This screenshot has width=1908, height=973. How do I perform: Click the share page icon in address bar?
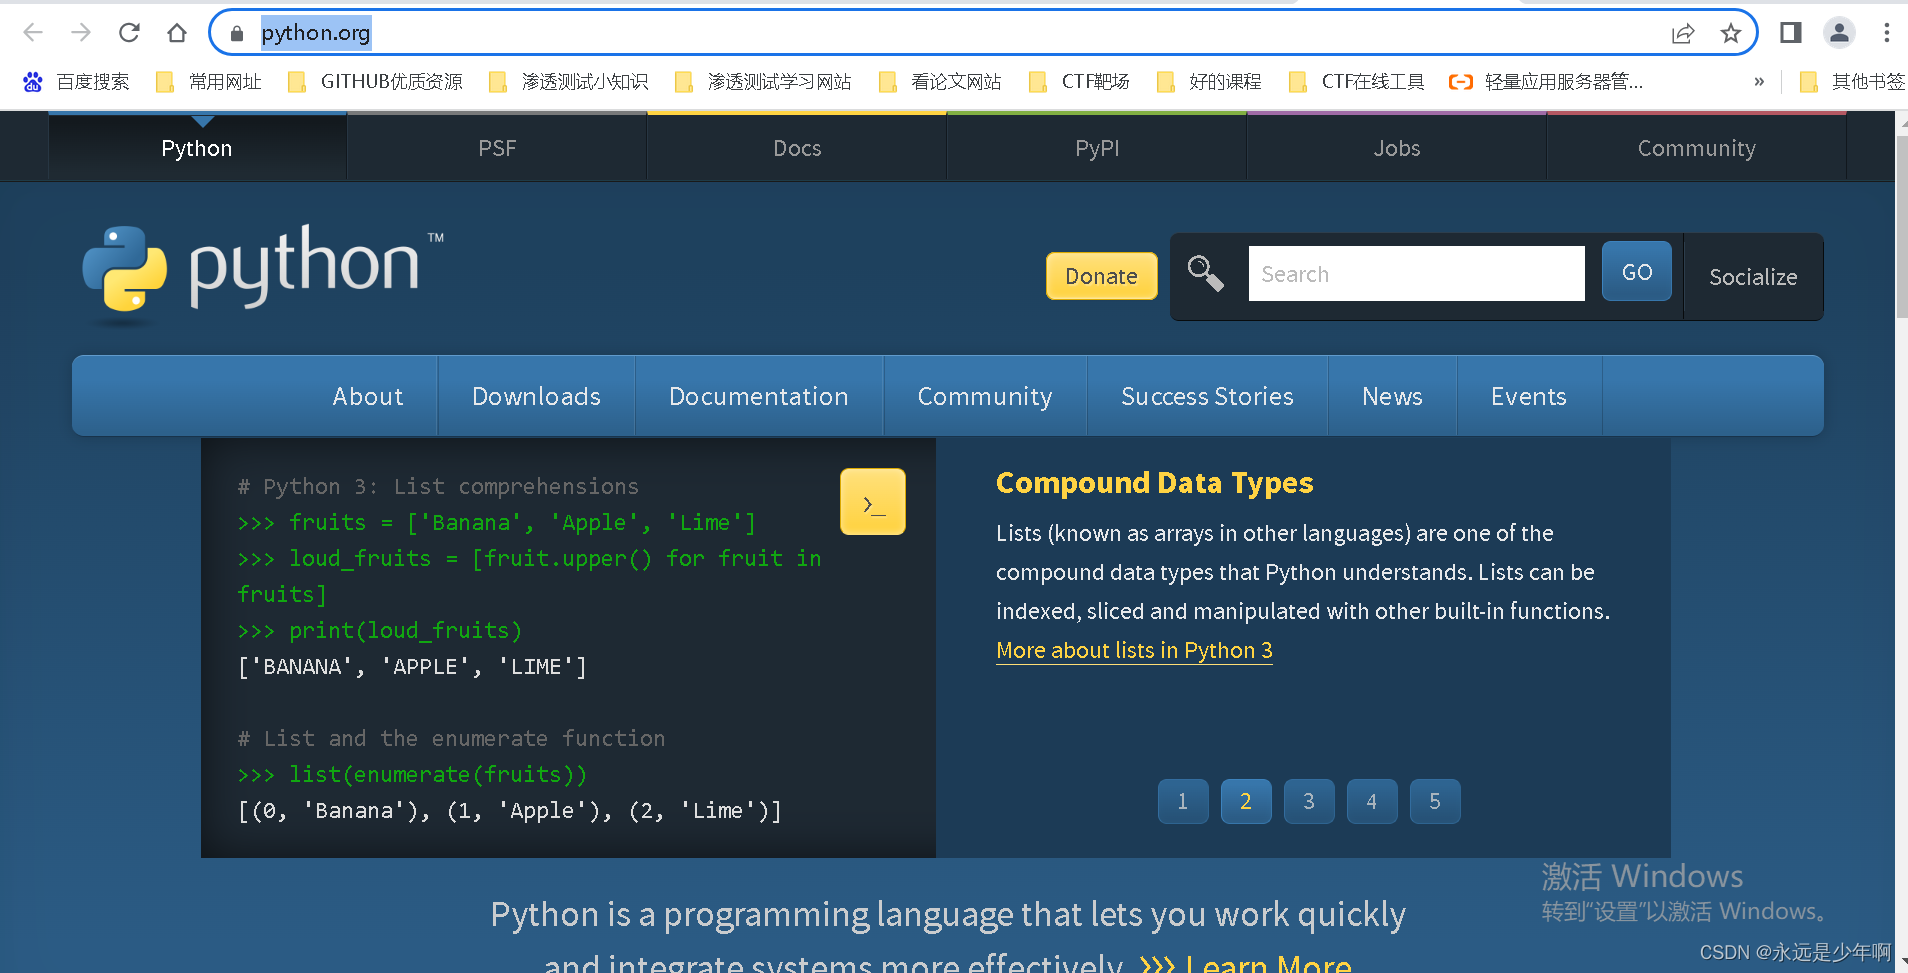point(1683,33)
